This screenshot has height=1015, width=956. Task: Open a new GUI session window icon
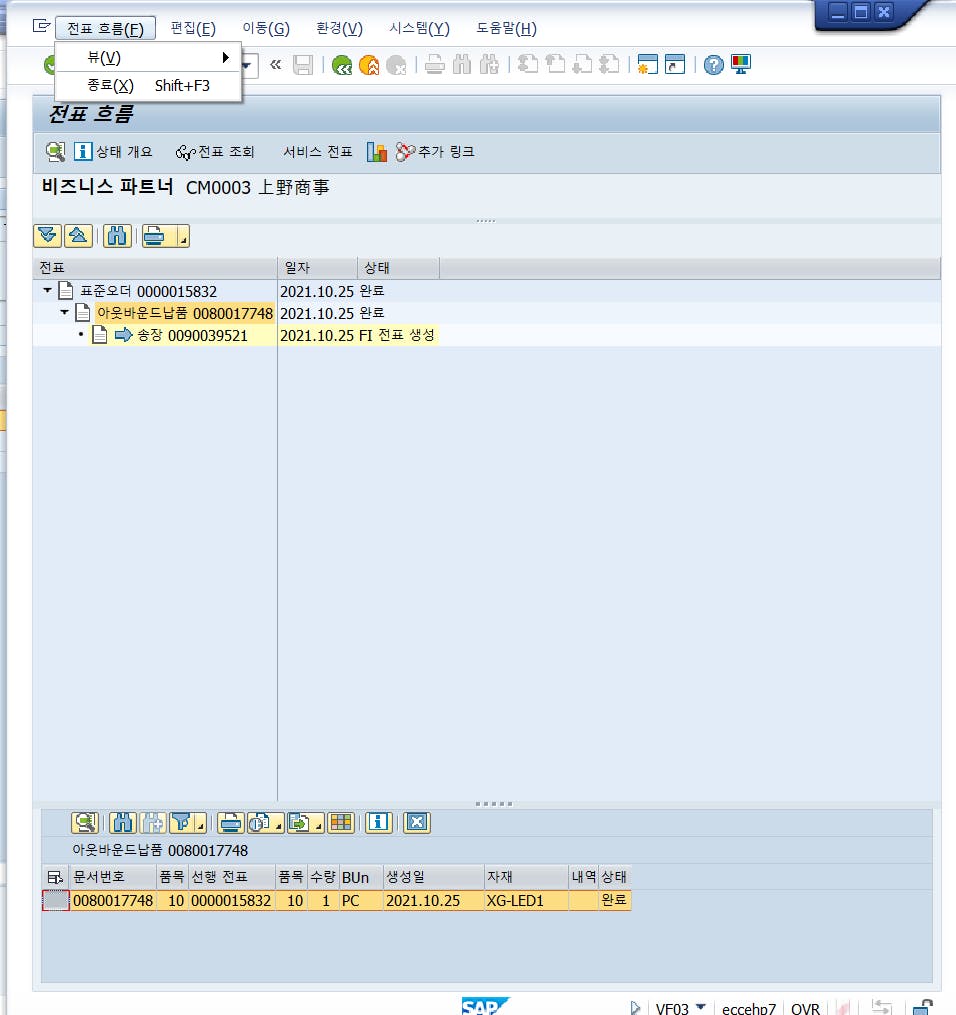tap(647, 65)
